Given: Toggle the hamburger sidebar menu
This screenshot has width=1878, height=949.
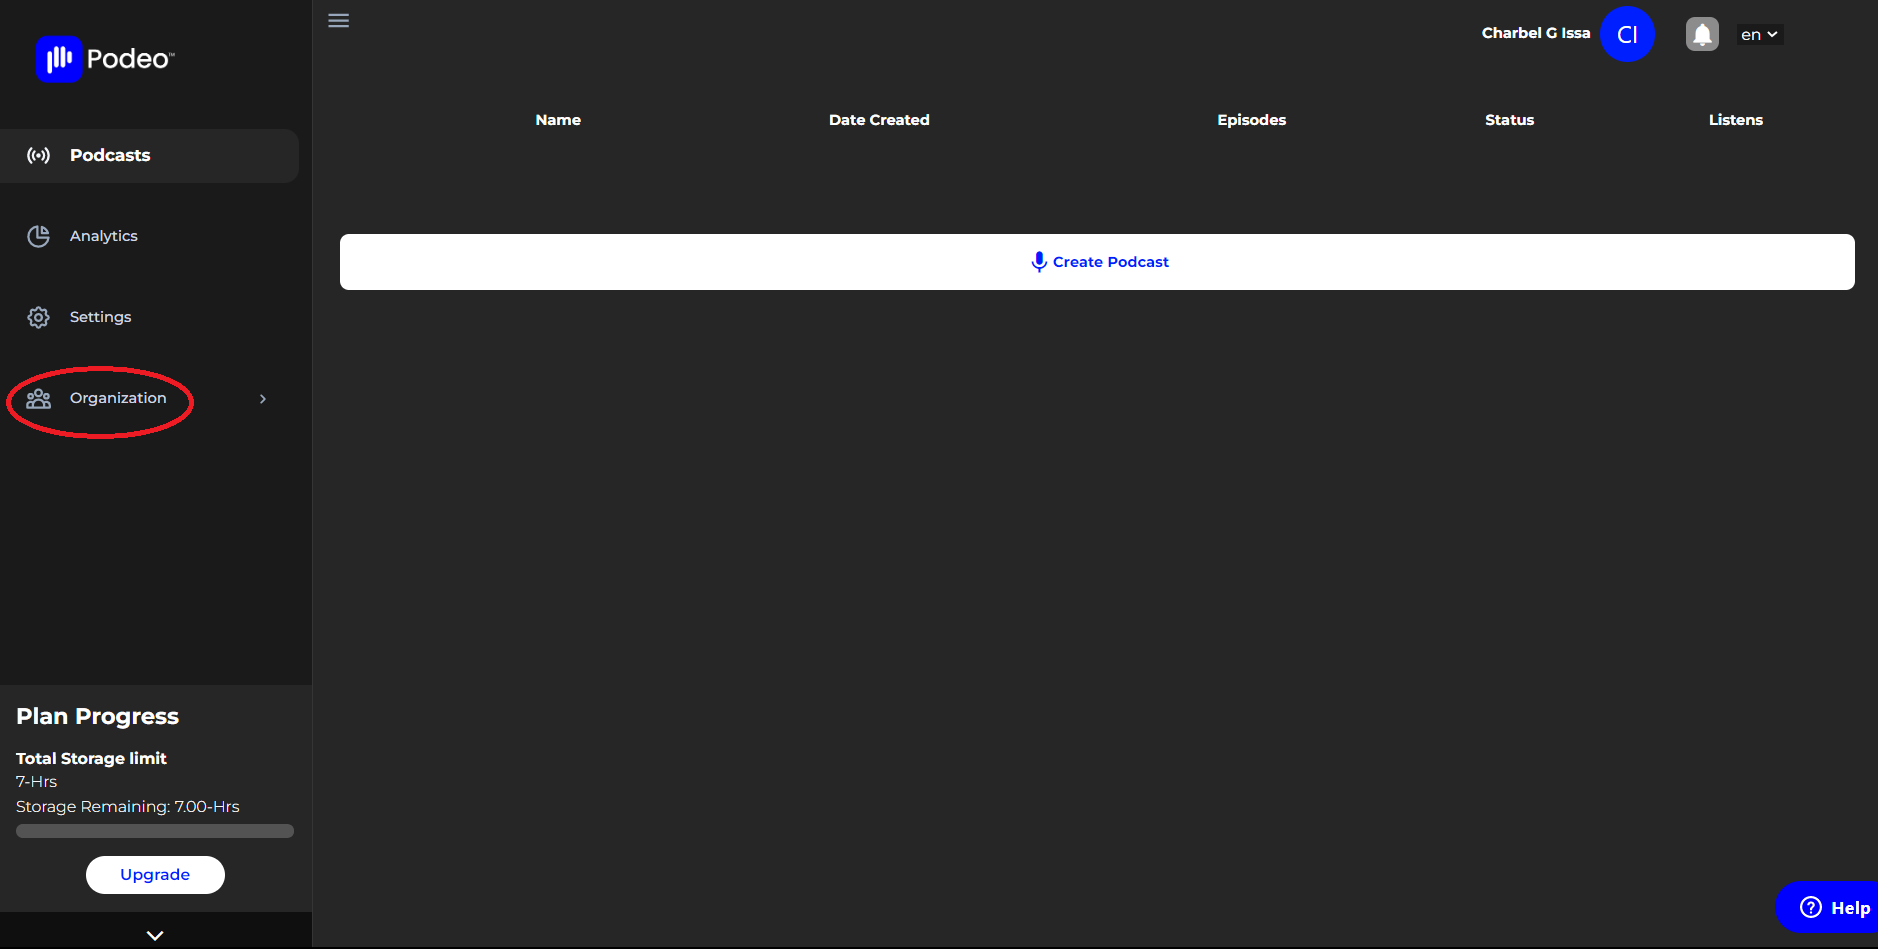Looking at the screenshot, I should pos(339,21).
